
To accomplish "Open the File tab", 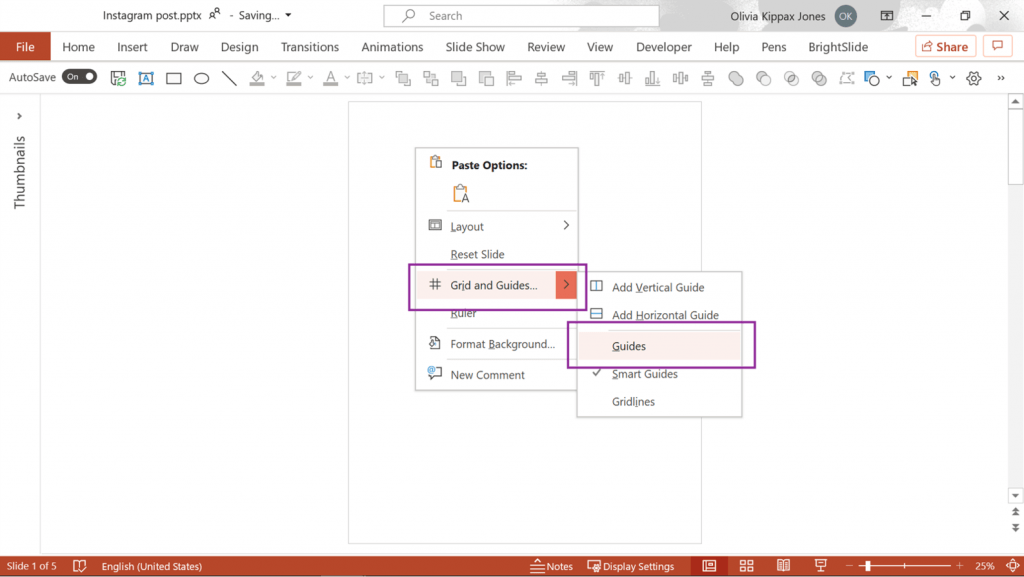I will coord(25,46).
